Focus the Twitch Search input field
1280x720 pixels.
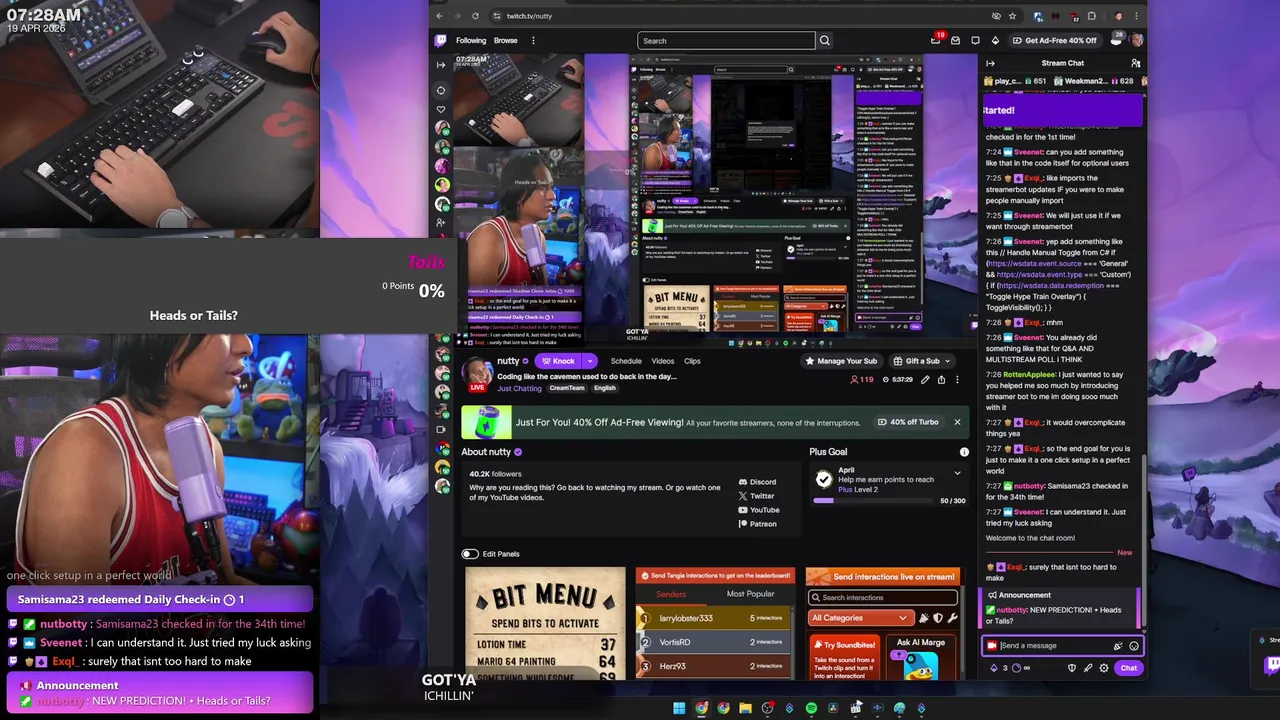(x=726, y=41)
